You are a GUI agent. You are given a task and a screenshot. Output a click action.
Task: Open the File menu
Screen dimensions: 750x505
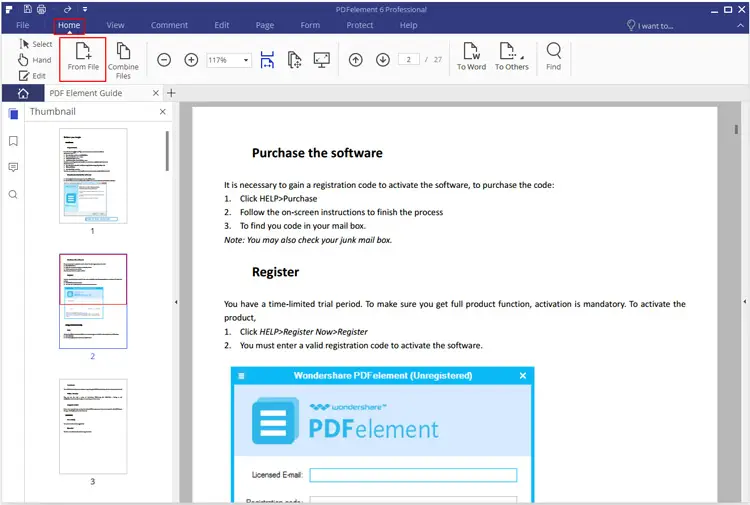coord(22,25)
